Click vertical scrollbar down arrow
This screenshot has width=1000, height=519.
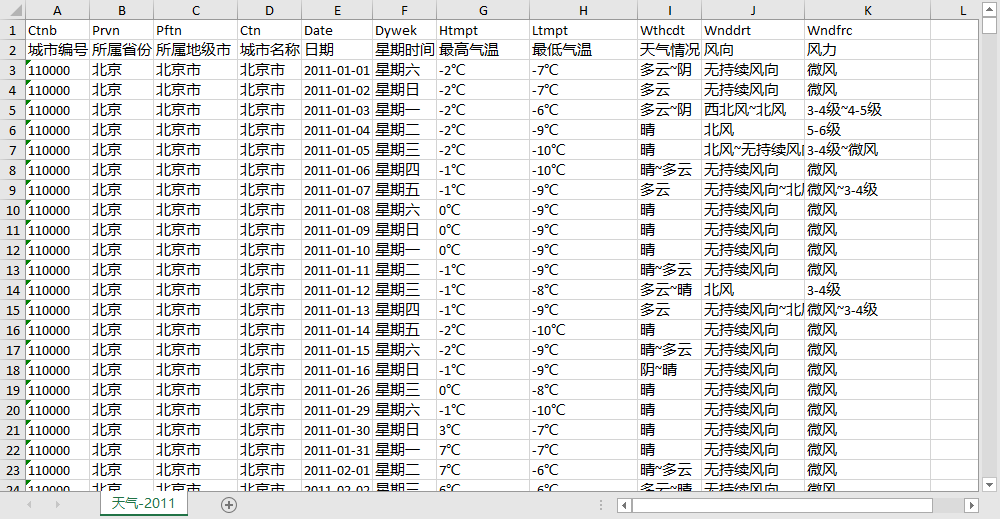pyautogui.click(x=989, y=485)
